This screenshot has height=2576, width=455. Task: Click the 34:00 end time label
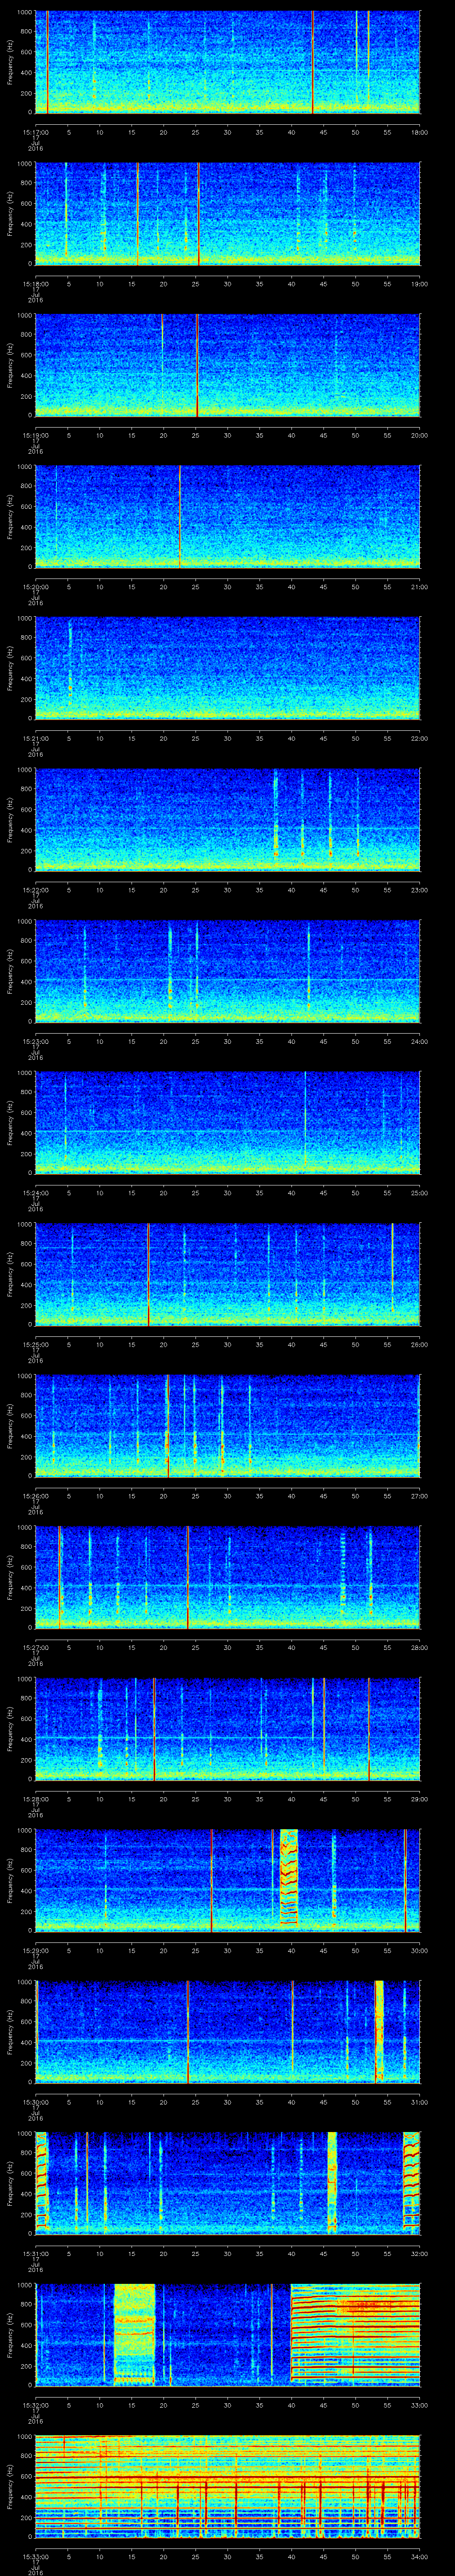click(419, 2556)
